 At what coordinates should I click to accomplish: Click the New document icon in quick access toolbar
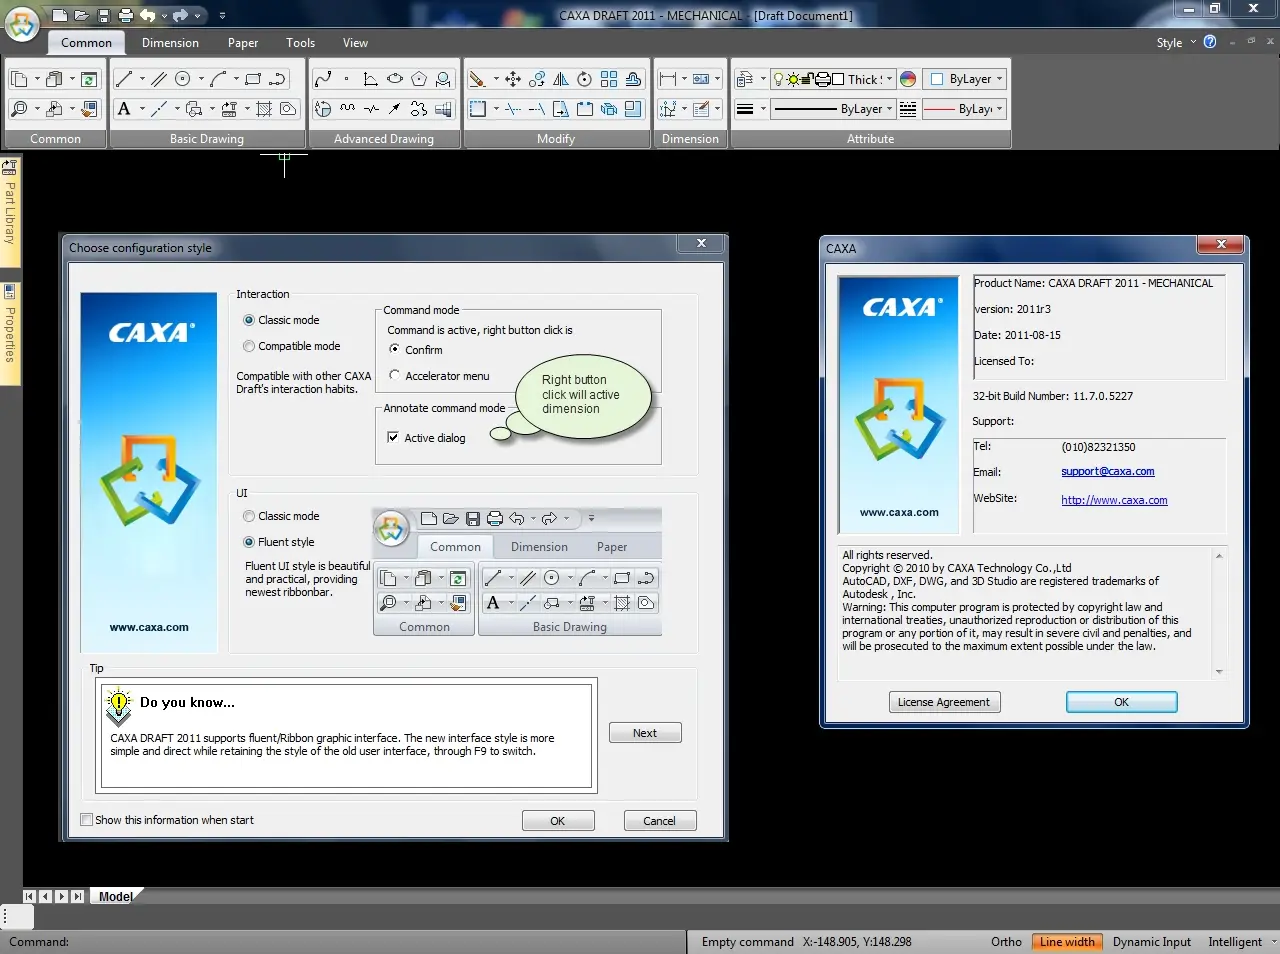click(60, 15)
